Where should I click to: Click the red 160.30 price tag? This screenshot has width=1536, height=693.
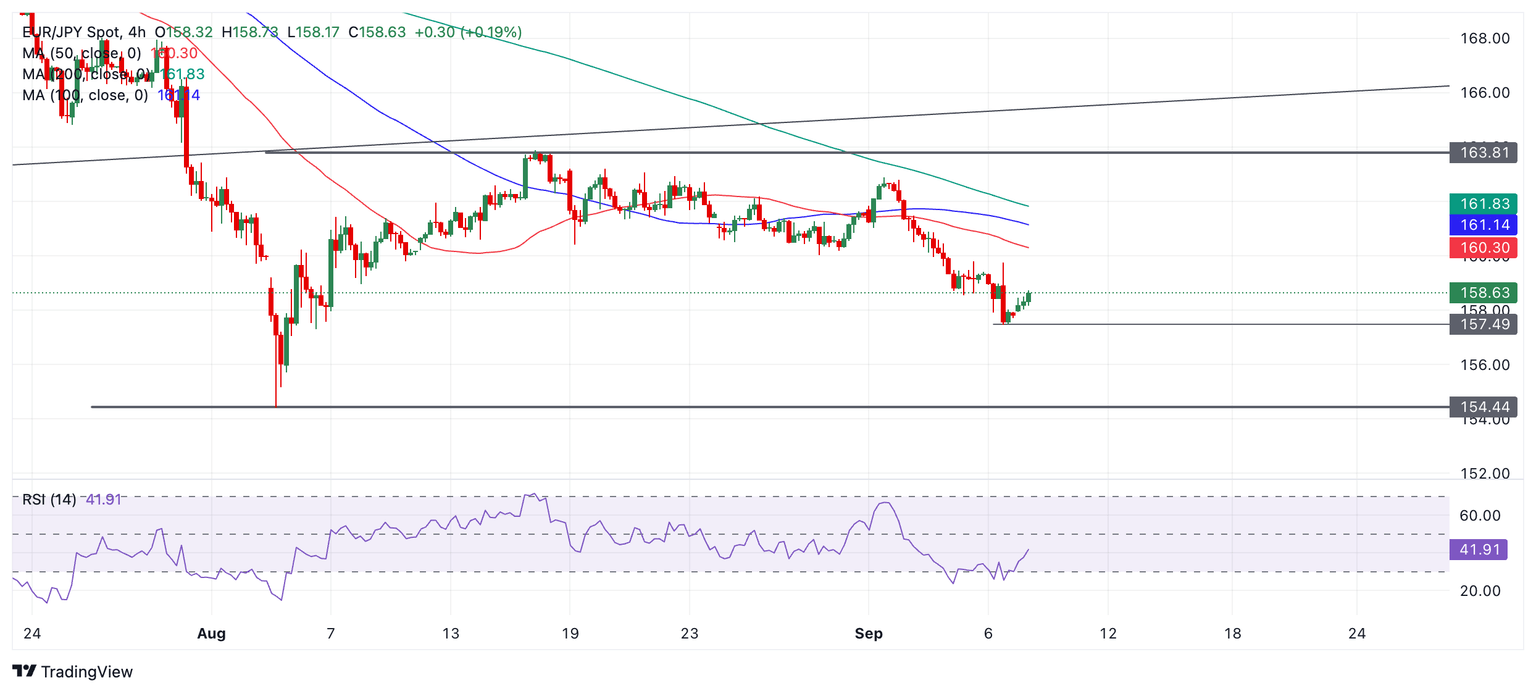[1483, 248]
